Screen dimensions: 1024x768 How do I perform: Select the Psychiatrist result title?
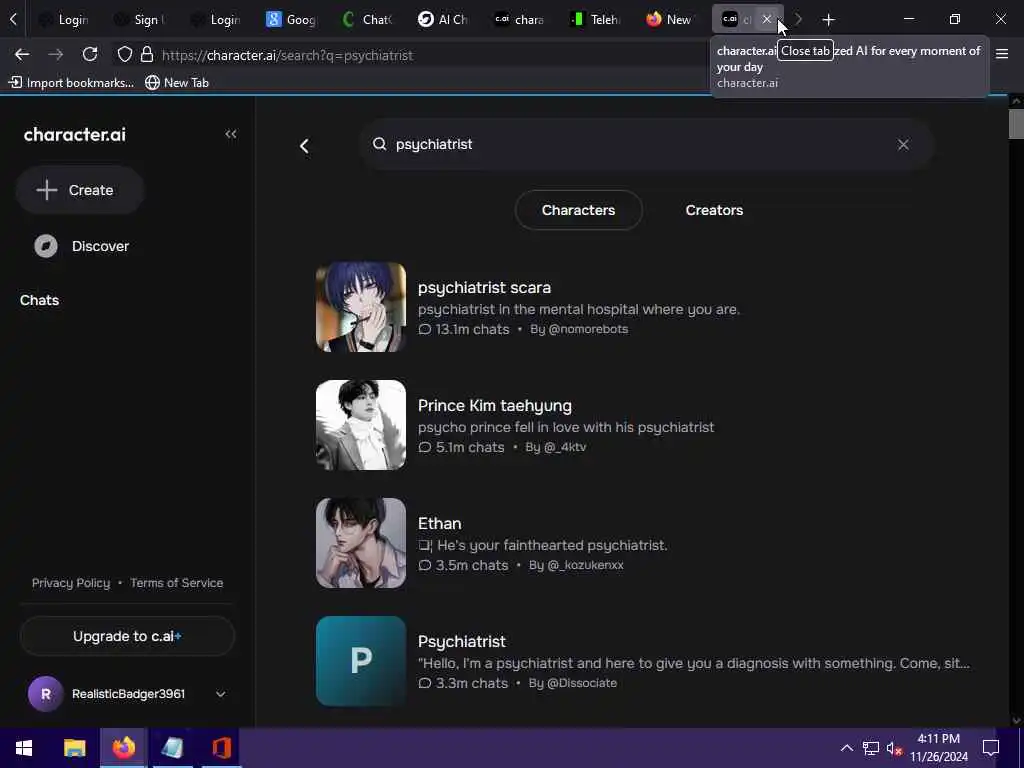(x=462, y=641)
